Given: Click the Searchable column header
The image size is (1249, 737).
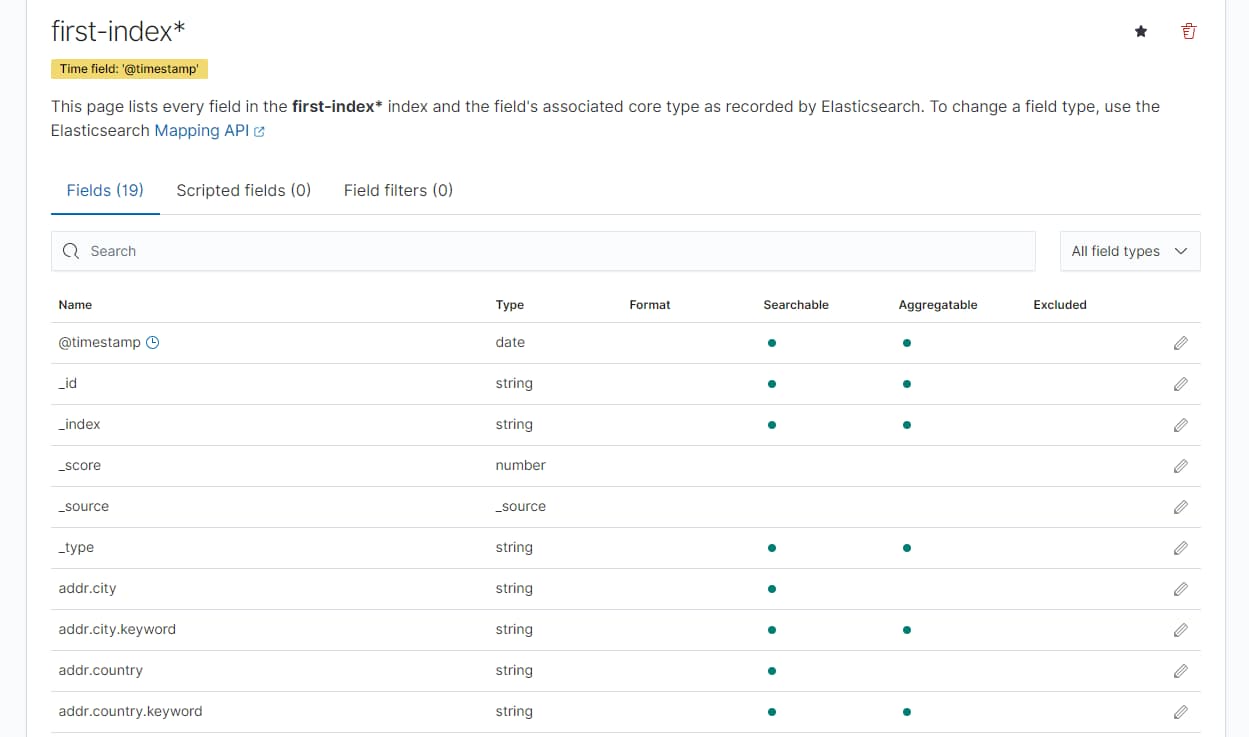Looking at the screenshot, I should (795, 305).
